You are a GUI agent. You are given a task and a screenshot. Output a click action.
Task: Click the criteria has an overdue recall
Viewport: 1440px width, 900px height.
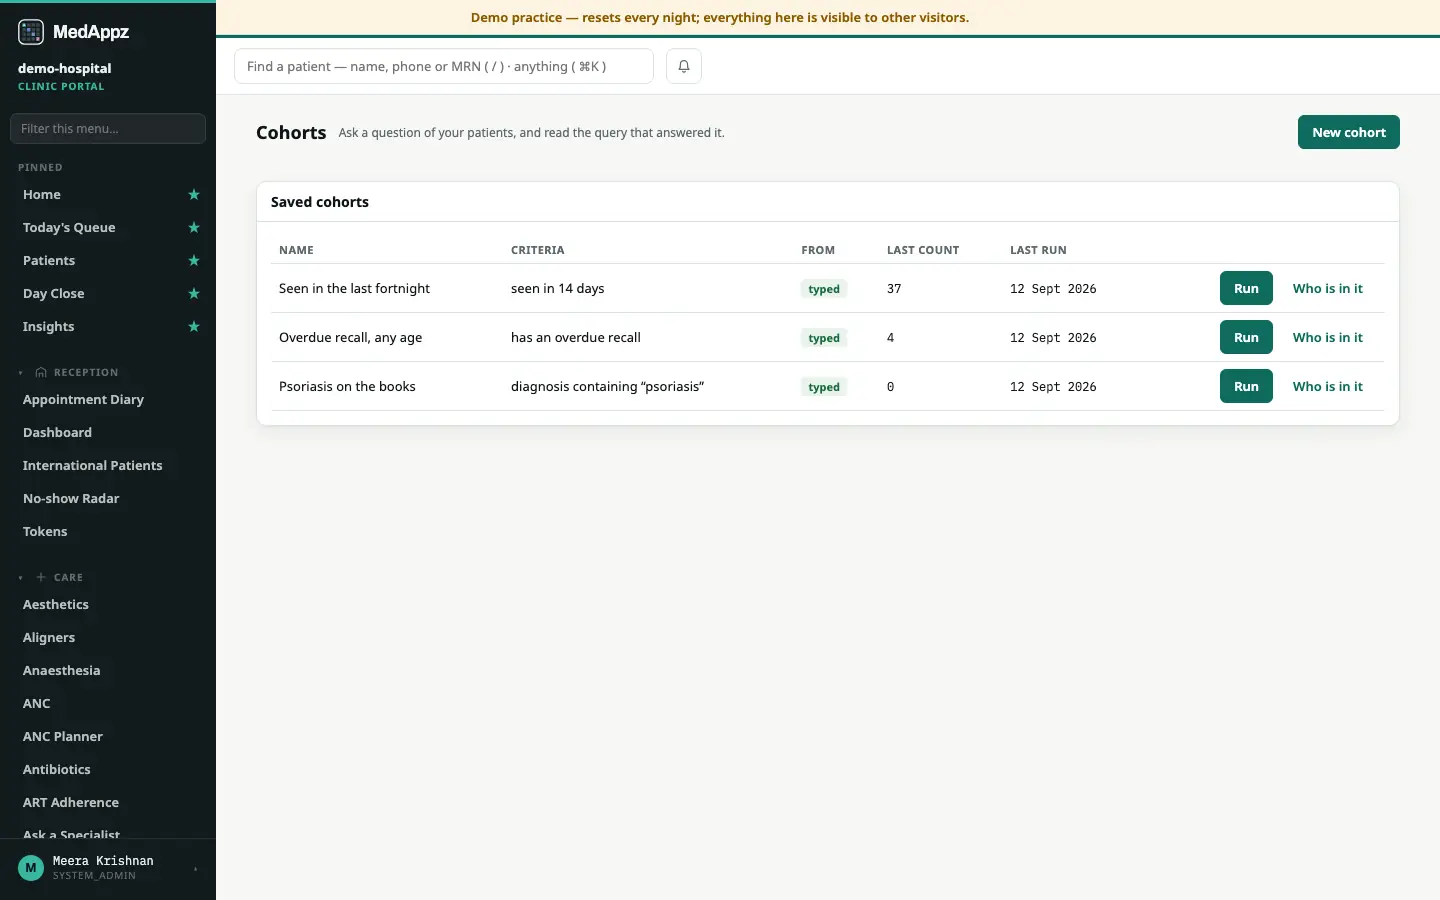point(576,337)
